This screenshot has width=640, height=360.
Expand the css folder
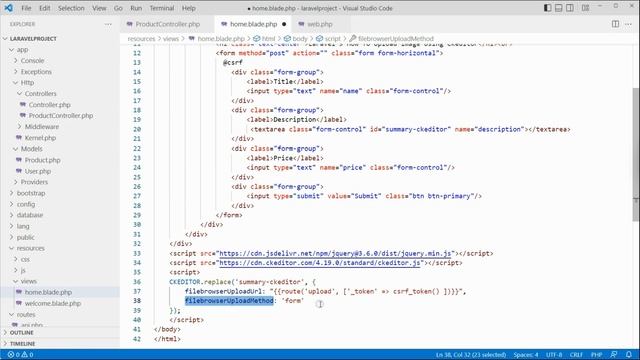click(25, 259)
